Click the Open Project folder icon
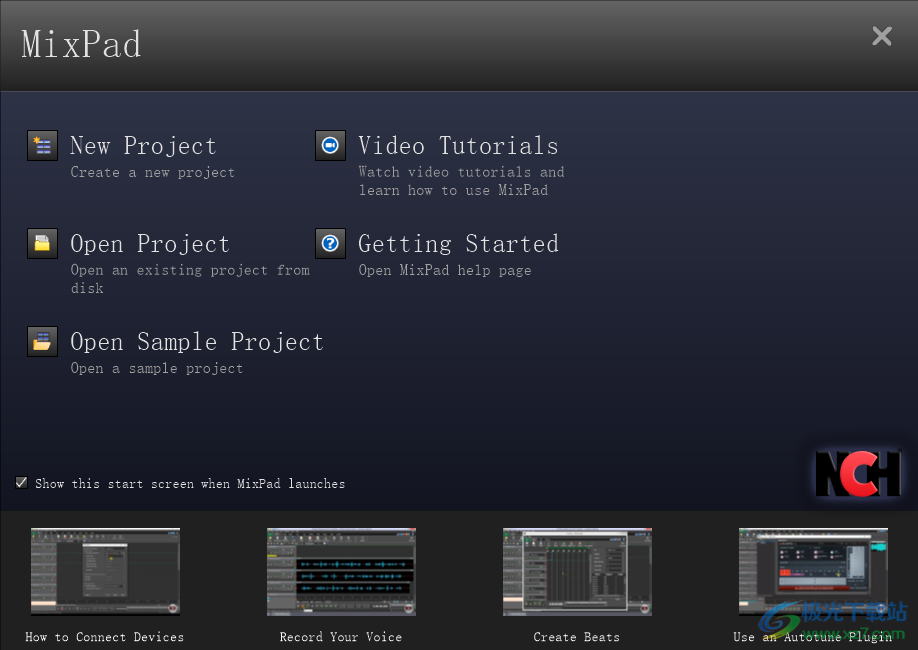 click(x=42, y=243)
